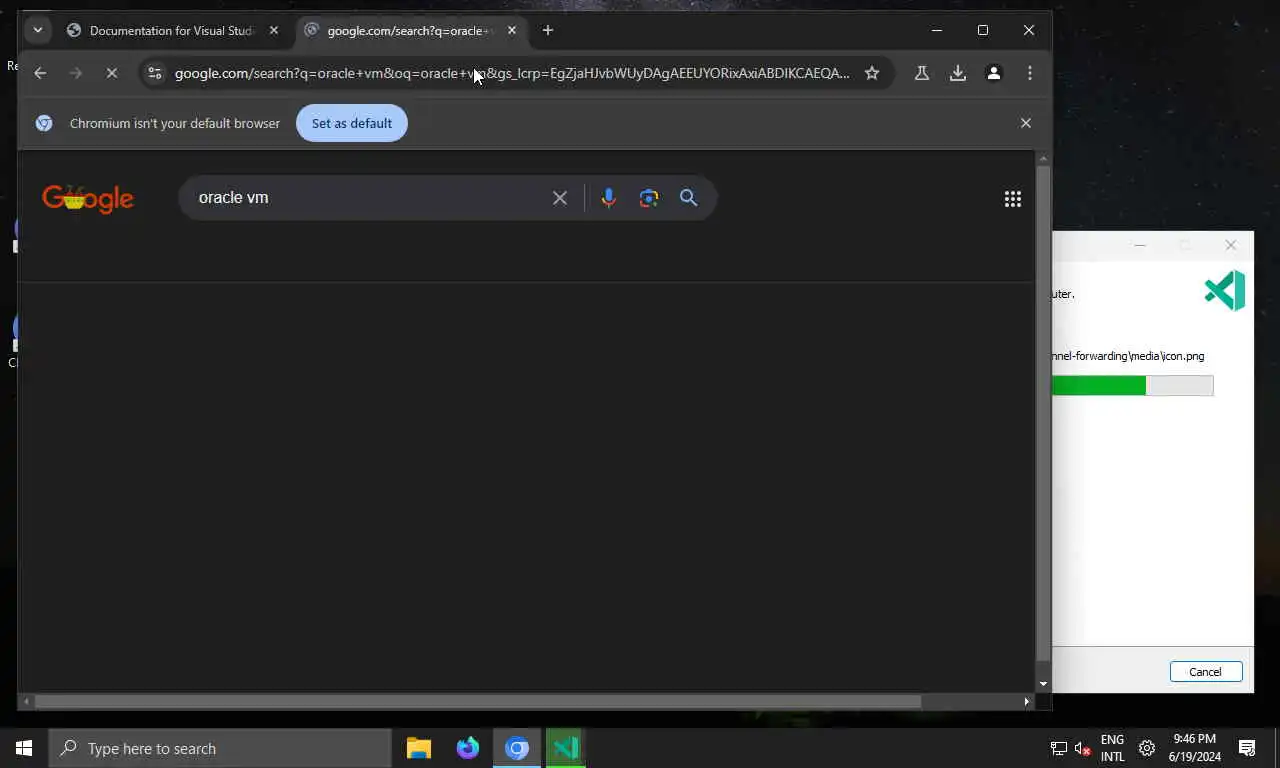Open Chrome Labs flask icon

tap(922, 73)
